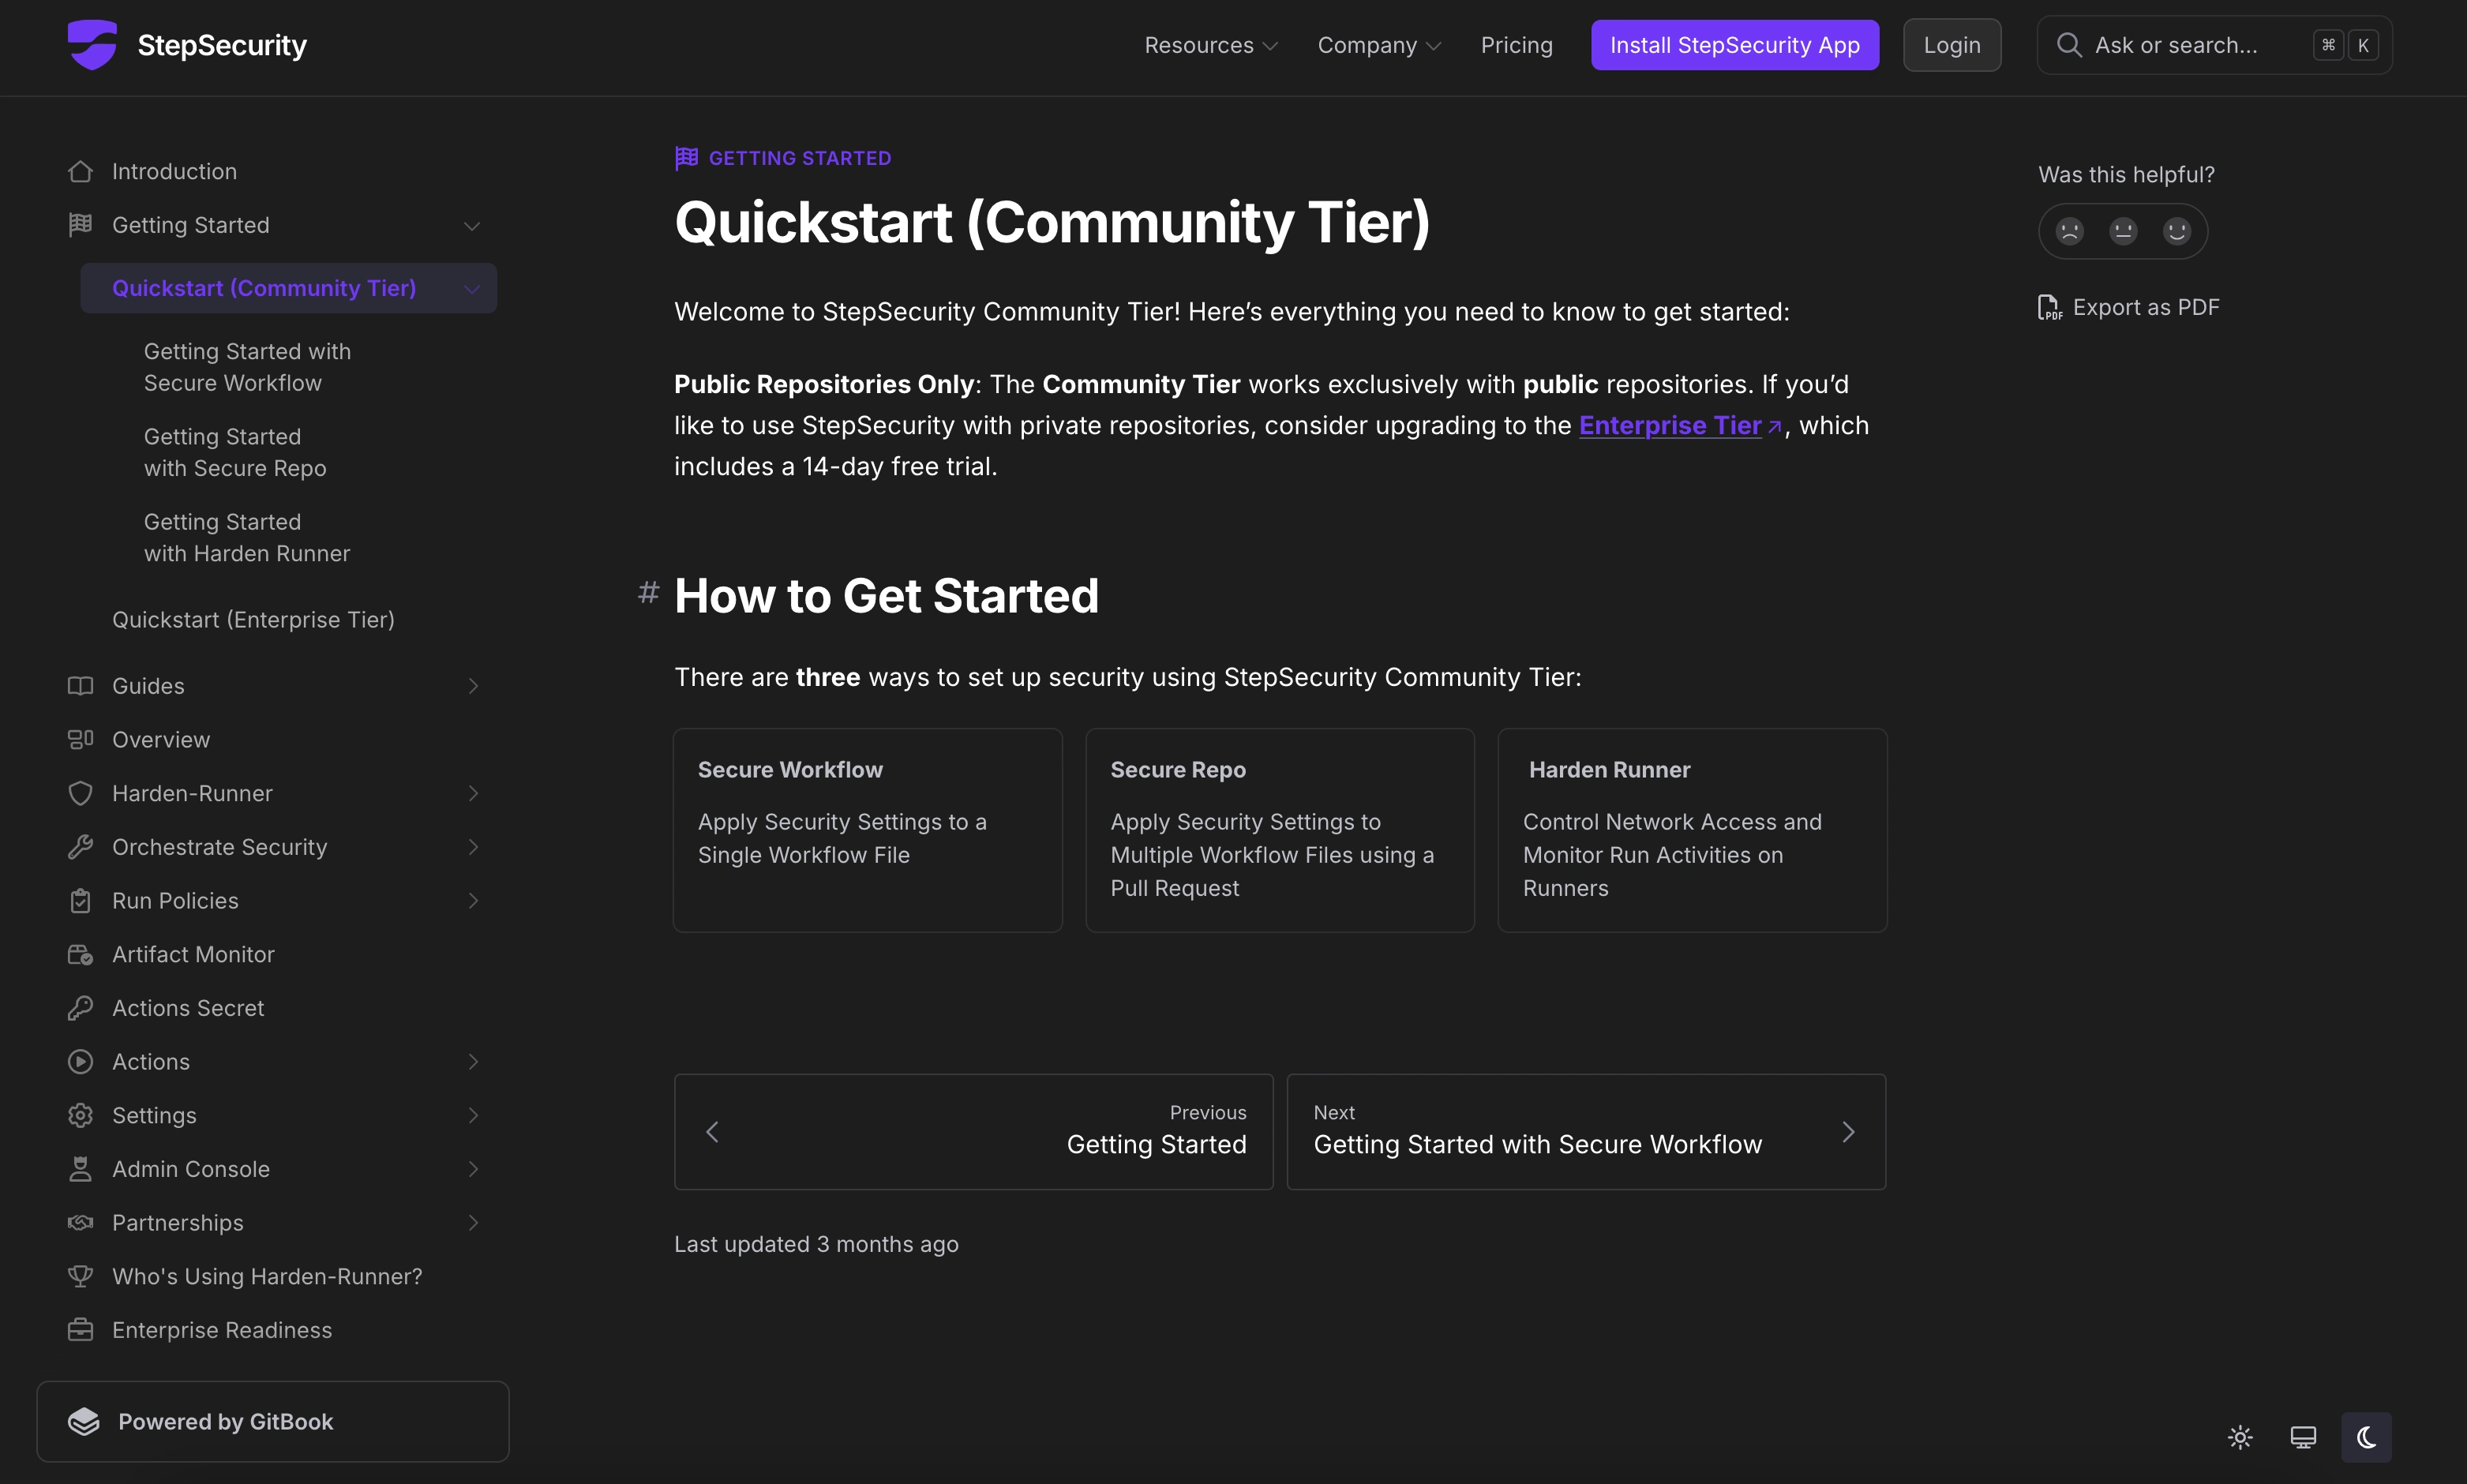Click the previous page left arrow
This screenshot has width=2467, height=1484.
click(713, 1132)
